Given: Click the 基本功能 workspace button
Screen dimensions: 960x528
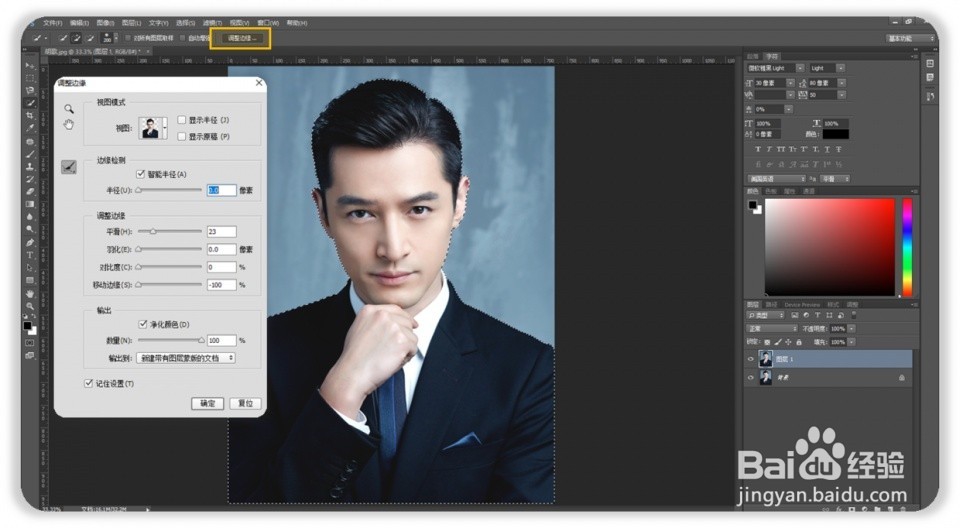Looking at the screenshot, I should pyautogui.click(x=911, y=38).
